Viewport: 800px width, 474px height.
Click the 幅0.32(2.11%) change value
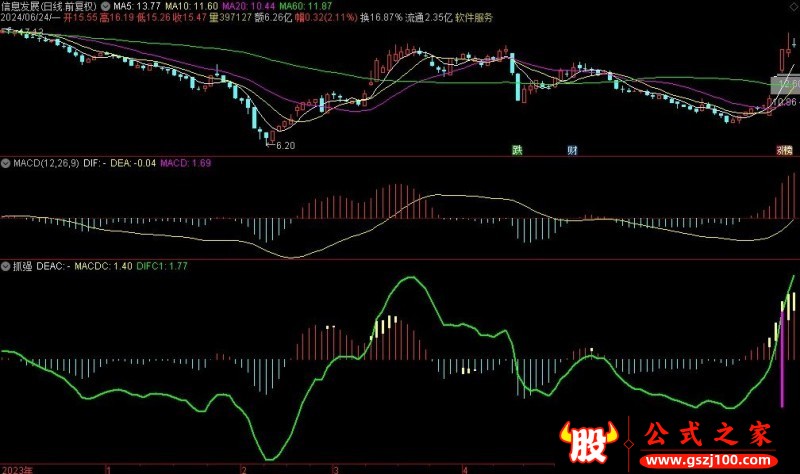pos(326,18)
